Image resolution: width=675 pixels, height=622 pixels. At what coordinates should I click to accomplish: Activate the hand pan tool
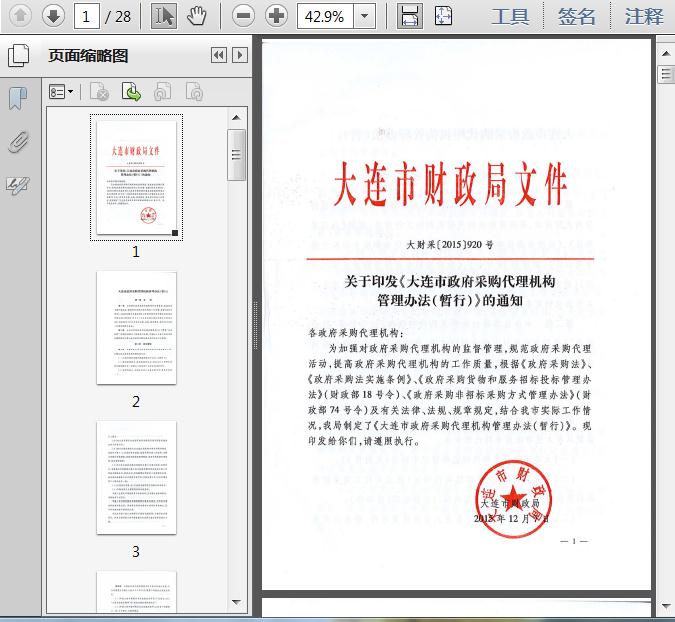[x=197, y=16]
